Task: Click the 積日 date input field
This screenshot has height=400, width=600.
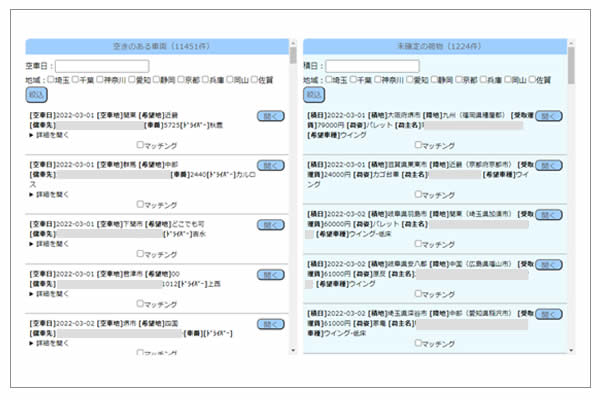Action: [x=373, y=66]
